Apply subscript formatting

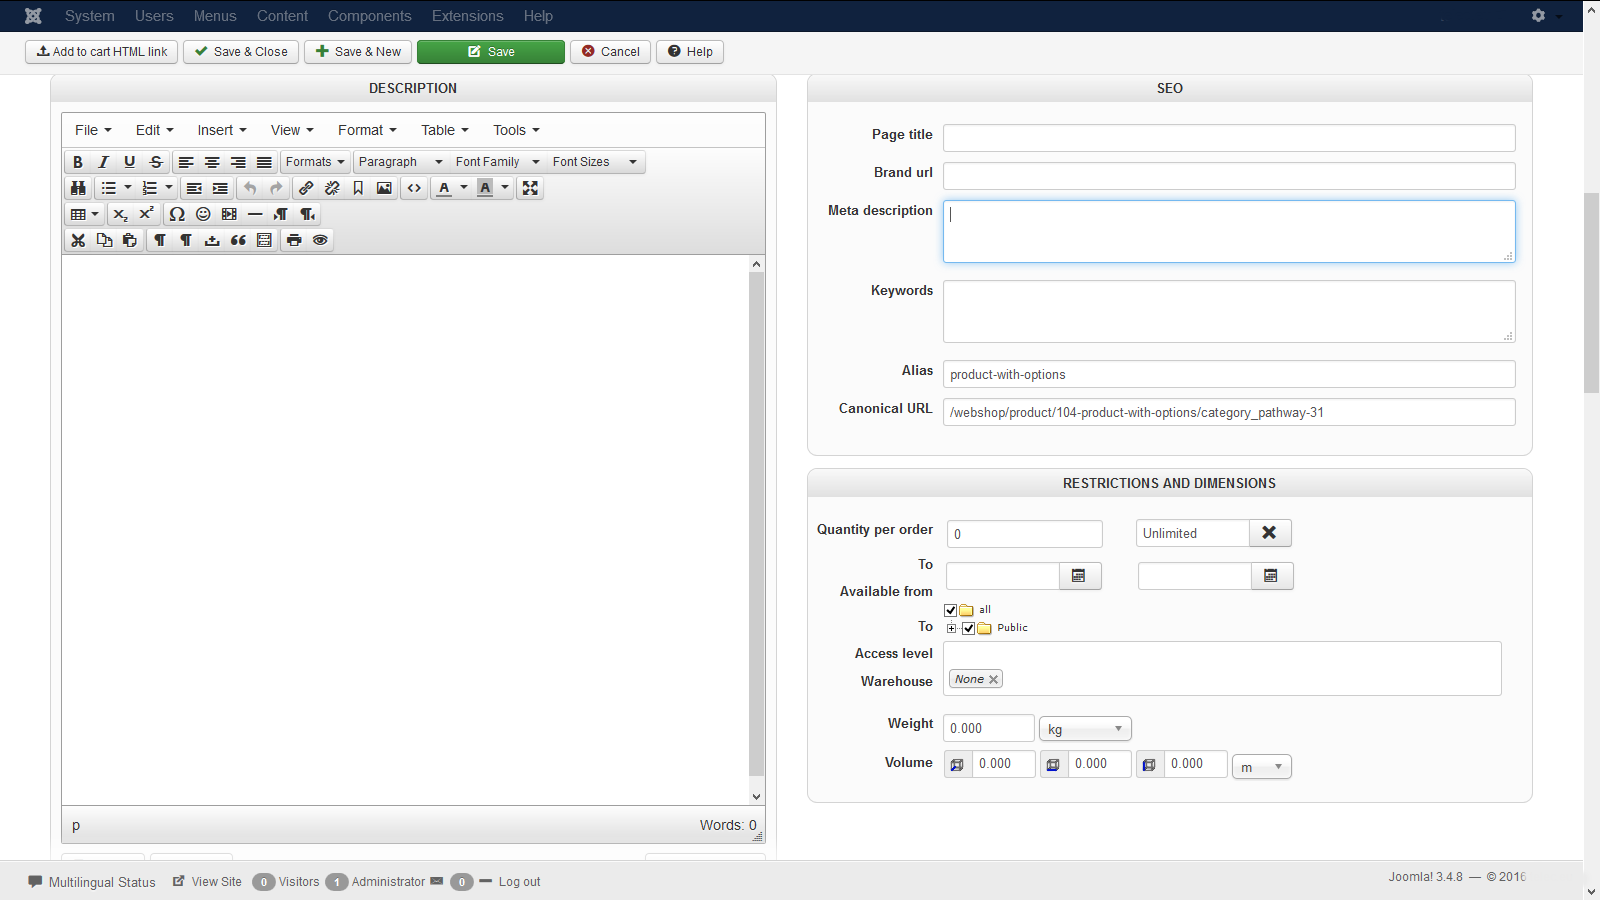[120, 214]
